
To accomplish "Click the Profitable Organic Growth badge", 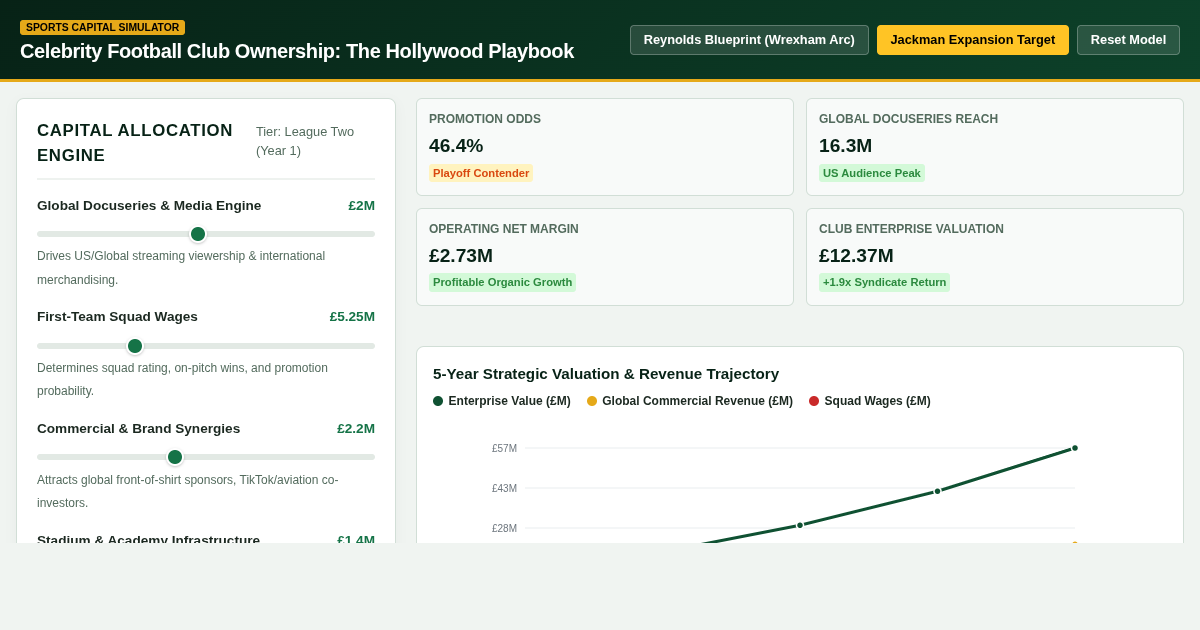I will click(502, 283).
